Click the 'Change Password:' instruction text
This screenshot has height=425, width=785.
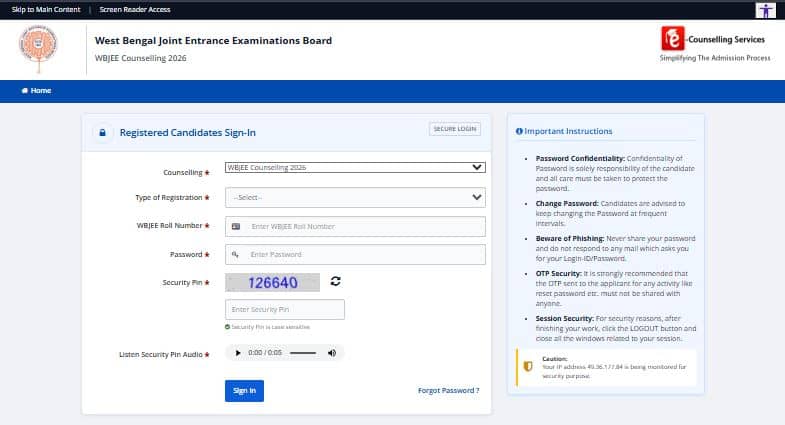567,203
